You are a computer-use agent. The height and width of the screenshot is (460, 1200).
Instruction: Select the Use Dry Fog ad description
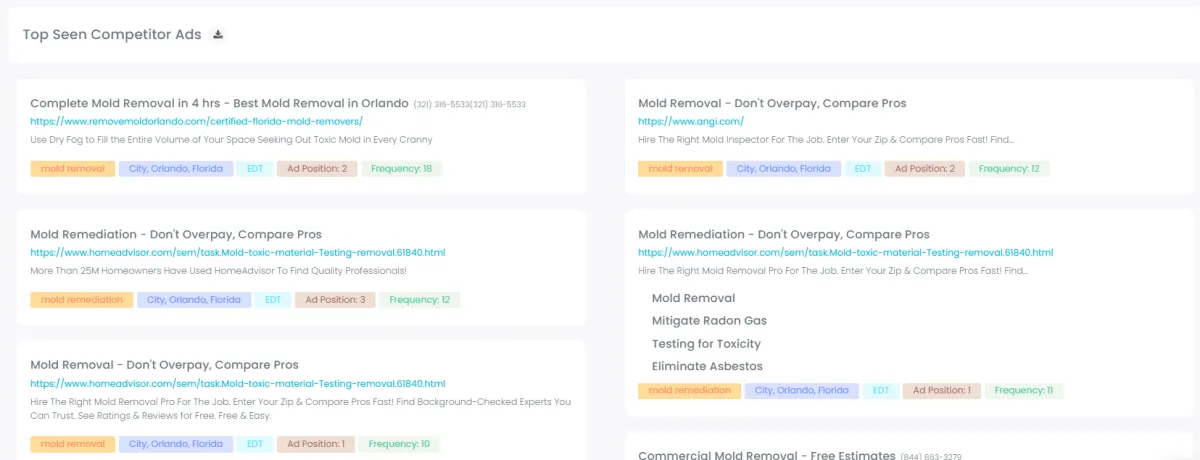(231, 140)
